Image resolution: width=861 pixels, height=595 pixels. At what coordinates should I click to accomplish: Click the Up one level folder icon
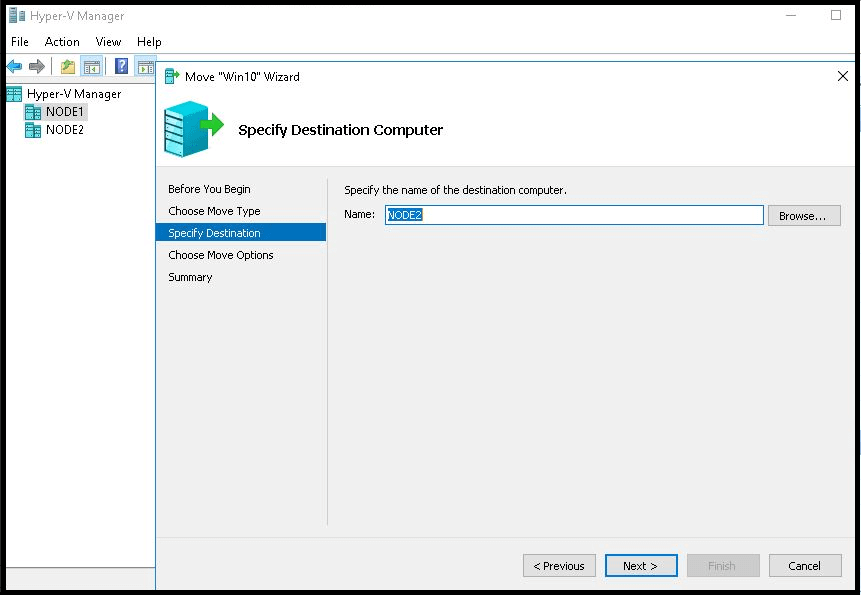click(68, 67)
